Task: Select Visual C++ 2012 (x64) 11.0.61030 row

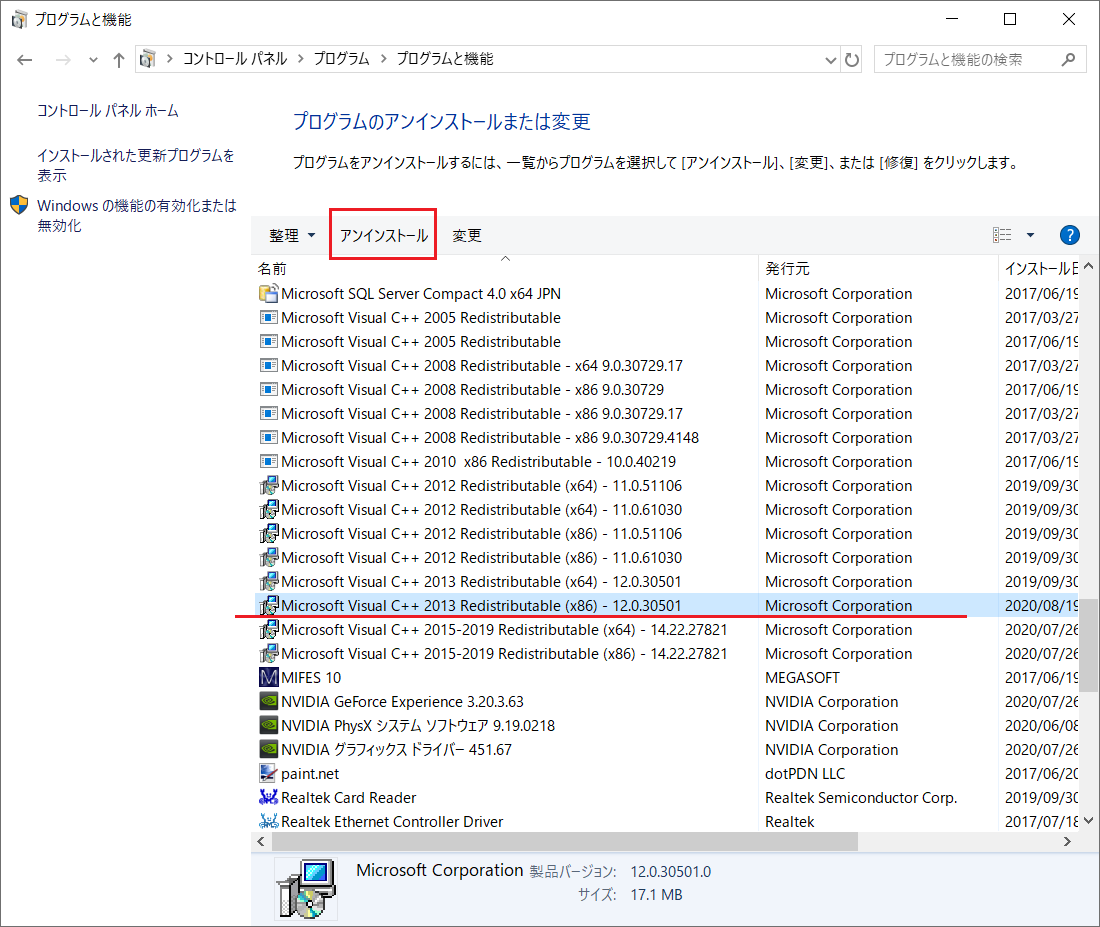Action: click(666, 509)
